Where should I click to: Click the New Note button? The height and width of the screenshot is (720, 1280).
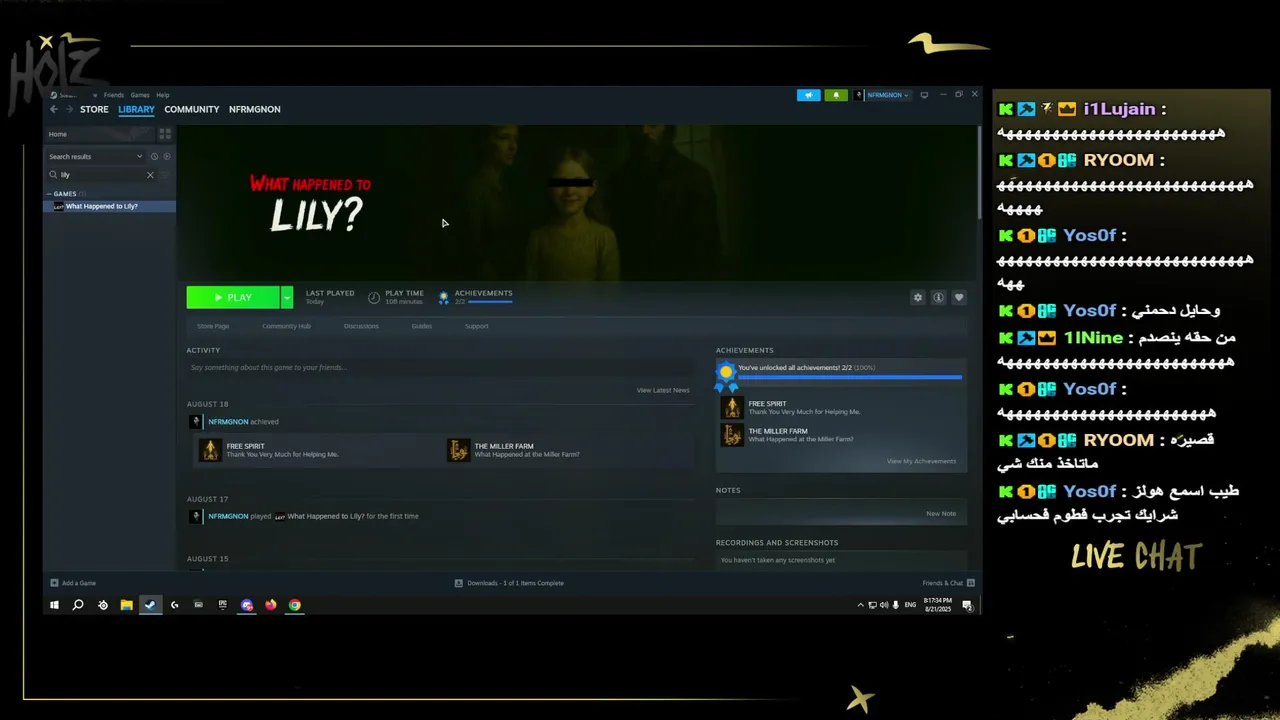click(x=941, y=513)
